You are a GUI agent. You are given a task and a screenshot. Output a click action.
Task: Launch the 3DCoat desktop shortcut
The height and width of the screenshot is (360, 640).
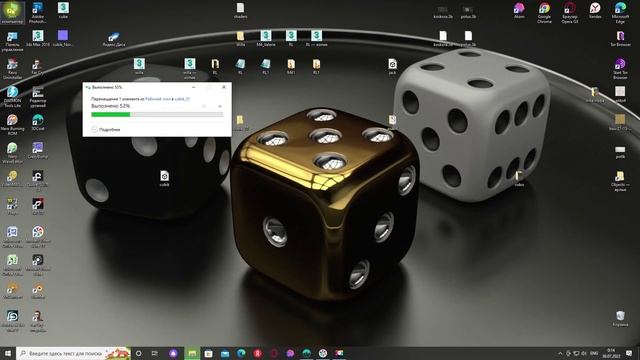(38, 122)
